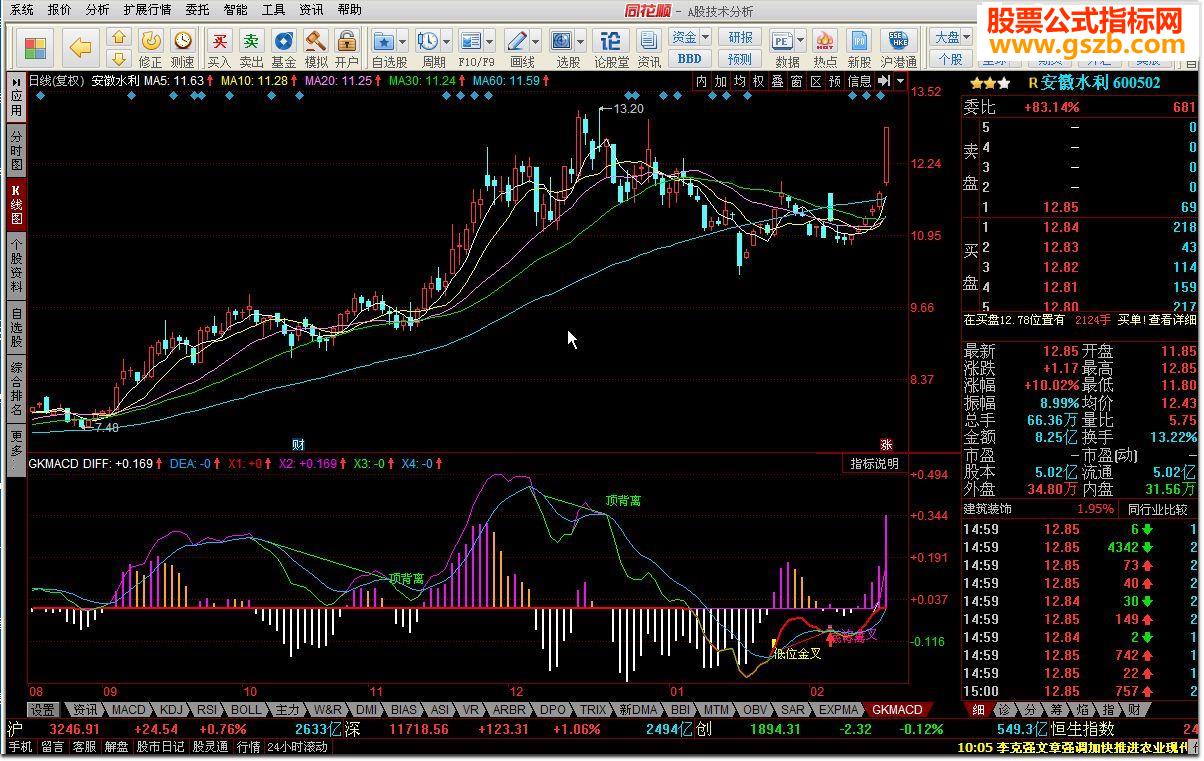1204x761 pixels.
Task: Open the colorful home tiles icon
Action: tap(36, 47)
